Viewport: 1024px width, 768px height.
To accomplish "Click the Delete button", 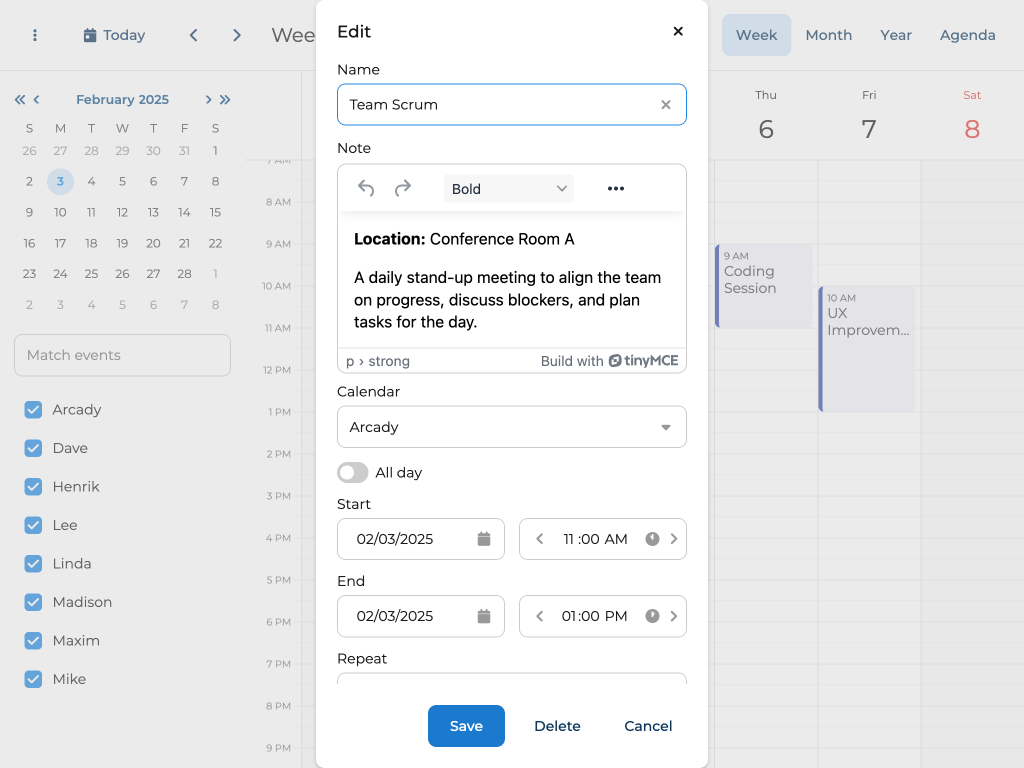I will pyautogui.click(x=557, y=726).
